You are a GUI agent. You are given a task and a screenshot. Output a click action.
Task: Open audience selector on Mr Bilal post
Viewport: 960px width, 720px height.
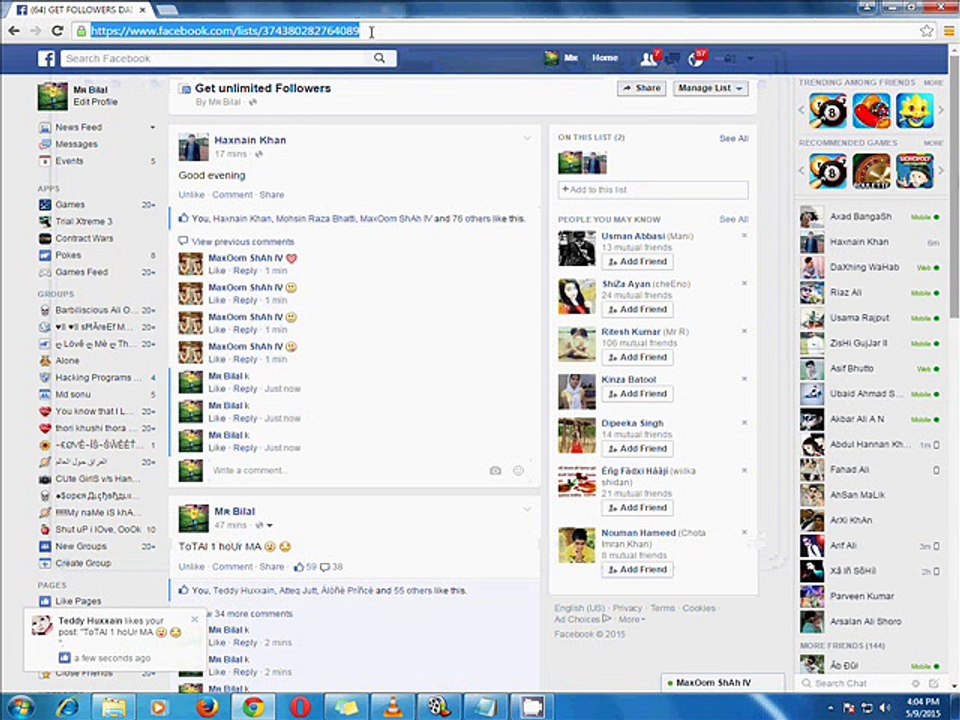264,525
